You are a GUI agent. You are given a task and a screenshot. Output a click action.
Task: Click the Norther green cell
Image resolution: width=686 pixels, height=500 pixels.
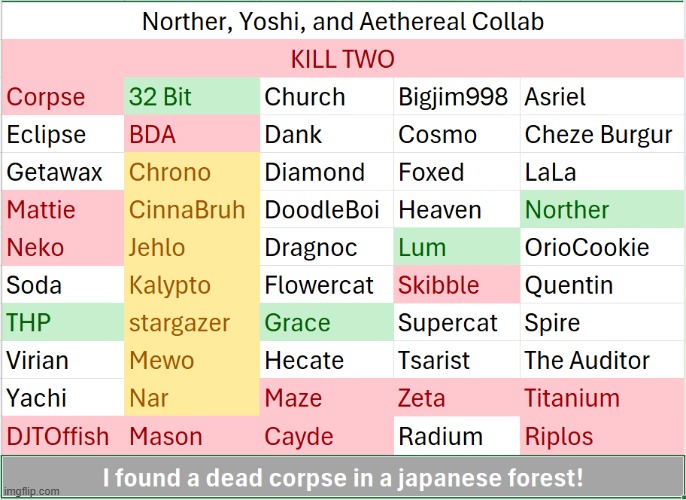point(602,210)
